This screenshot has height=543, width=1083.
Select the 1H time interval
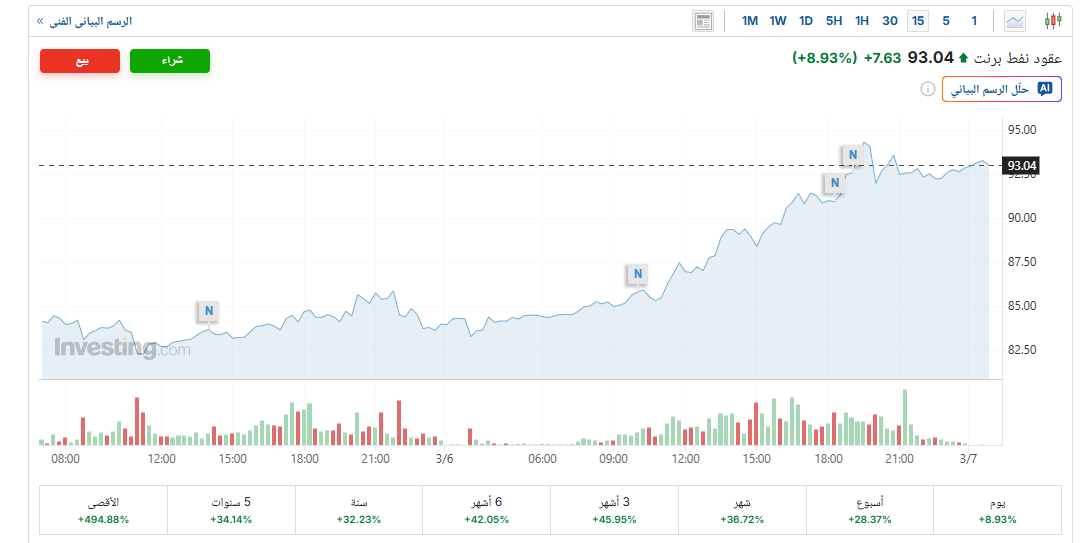click(x=862, y=21)
